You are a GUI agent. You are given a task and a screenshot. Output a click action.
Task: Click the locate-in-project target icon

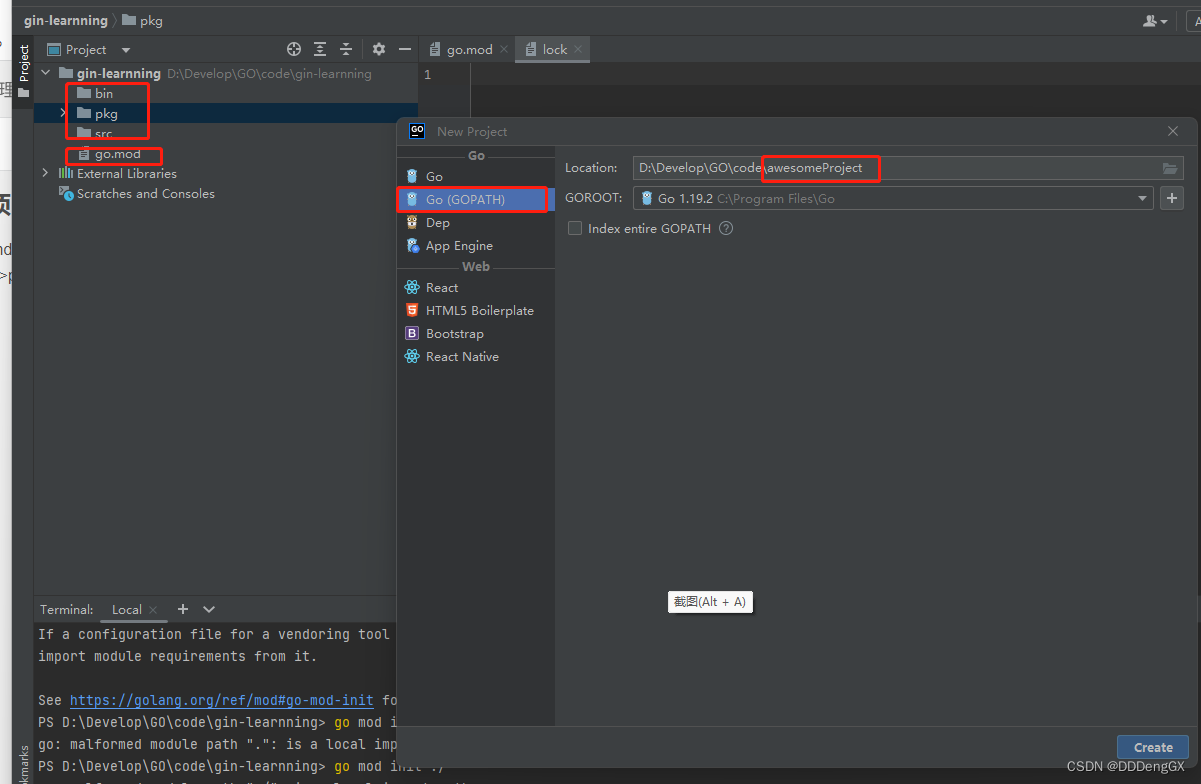(294, 49)
